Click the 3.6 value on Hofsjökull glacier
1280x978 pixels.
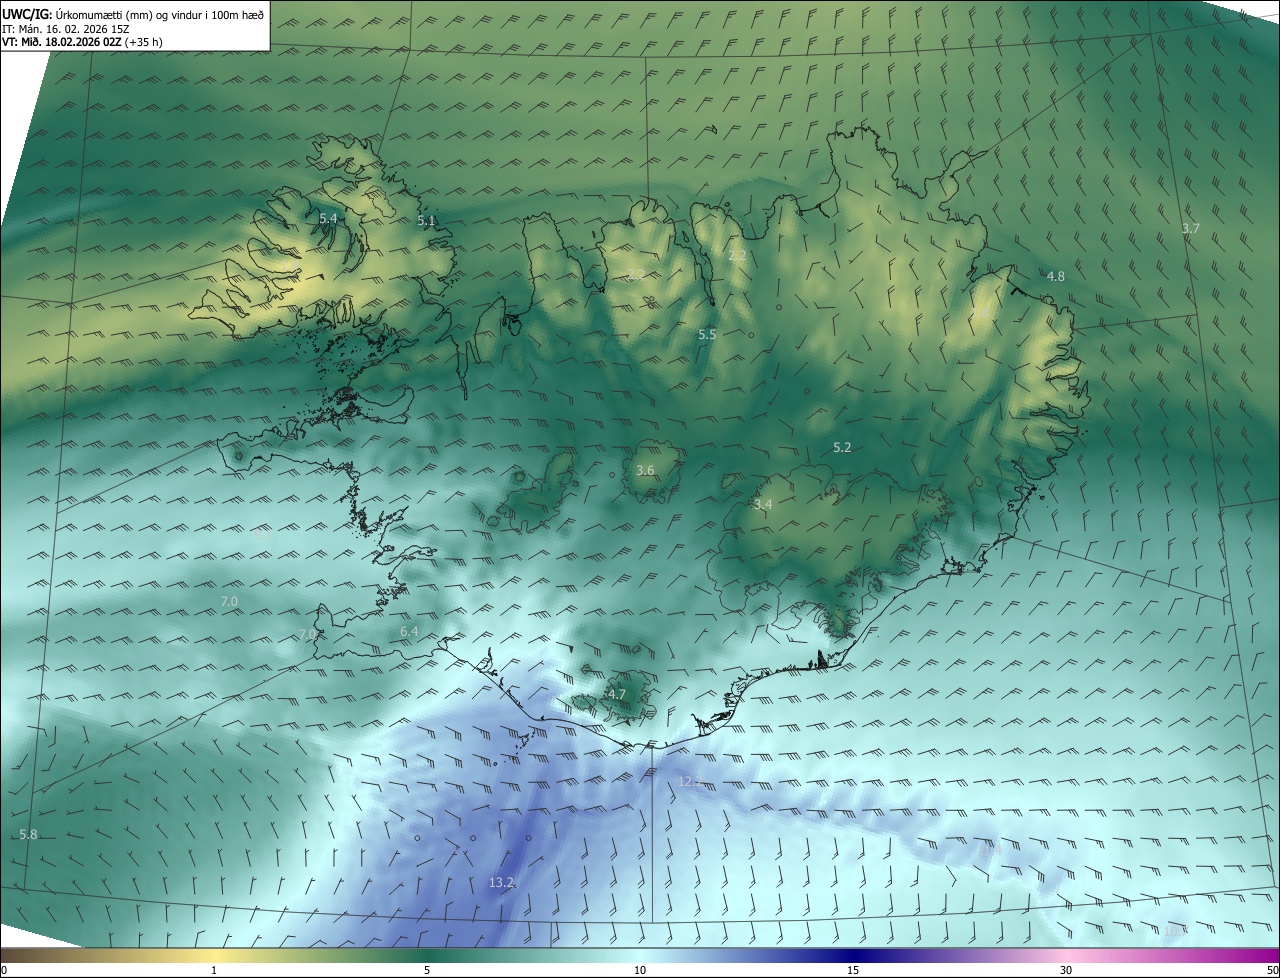point(645,470)
